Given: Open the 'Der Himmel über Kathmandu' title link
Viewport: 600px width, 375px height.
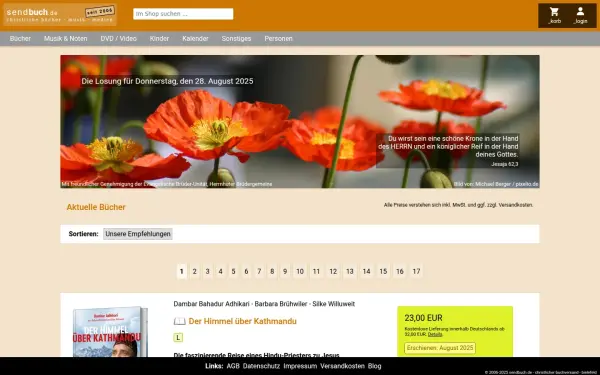Looking at the screenshot, I should (x=243, y=321).
